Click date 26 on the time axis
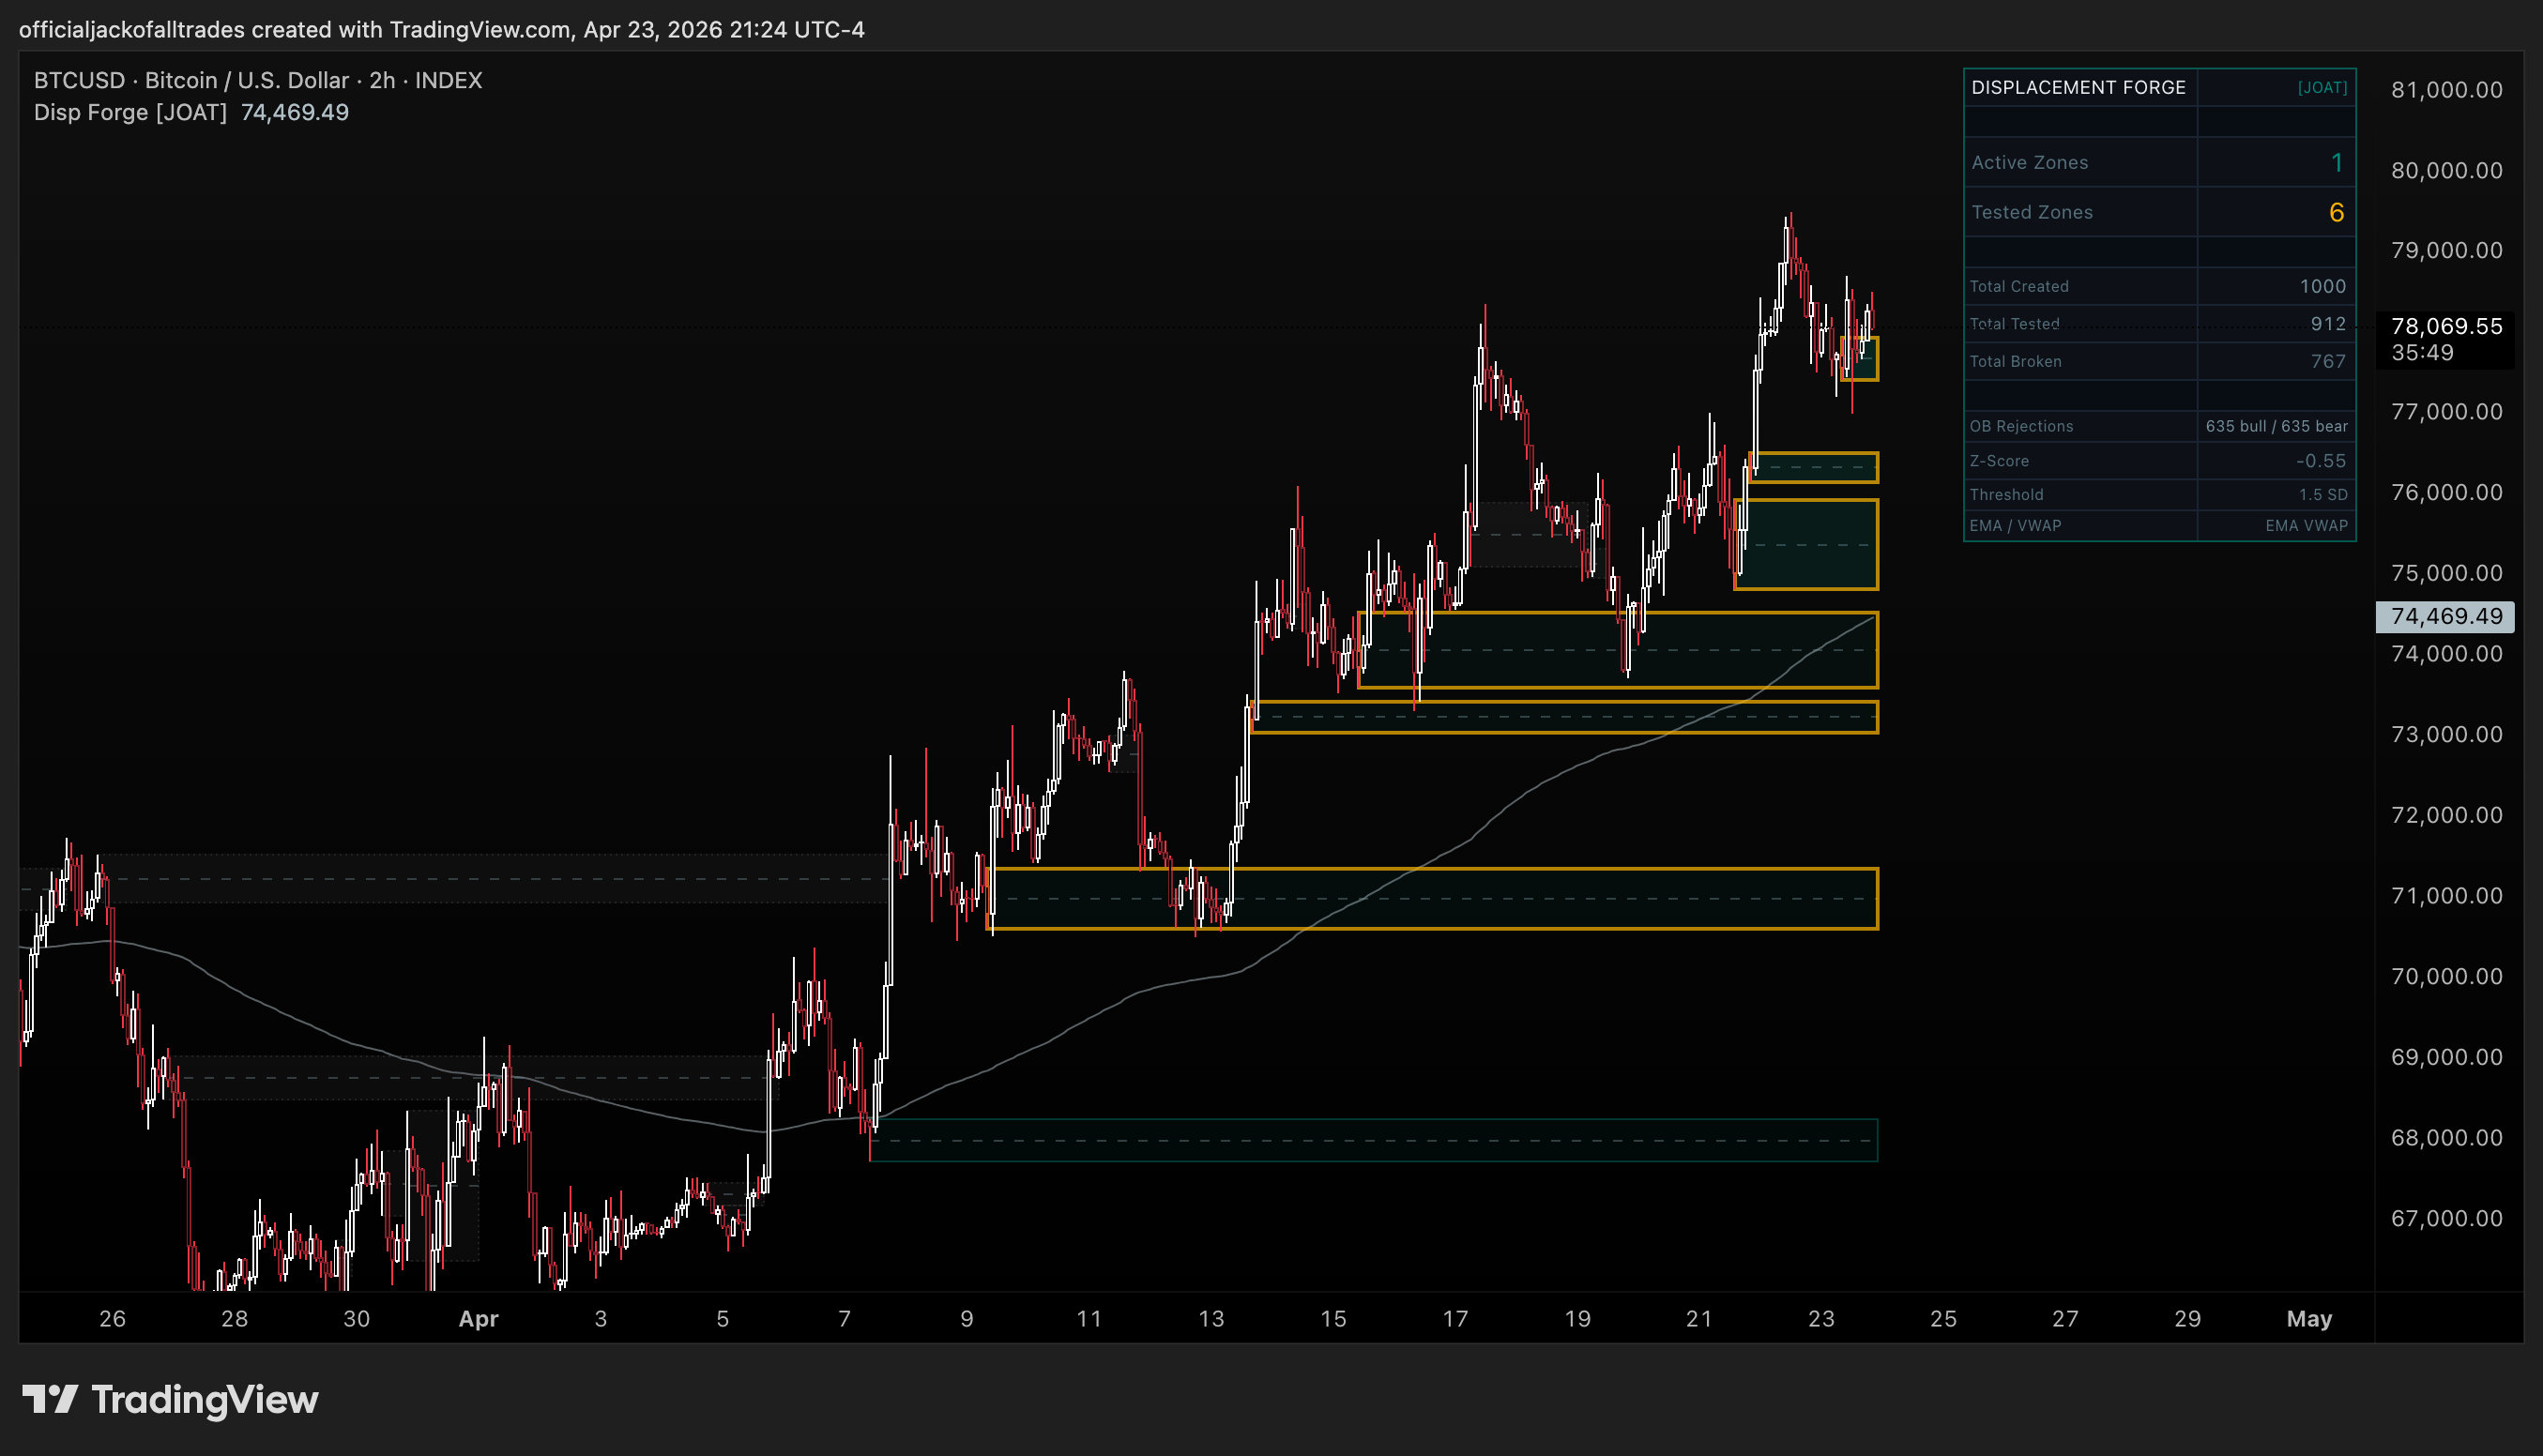This screenshot has height=1456, width=2543. click(x=112, y=1319)
